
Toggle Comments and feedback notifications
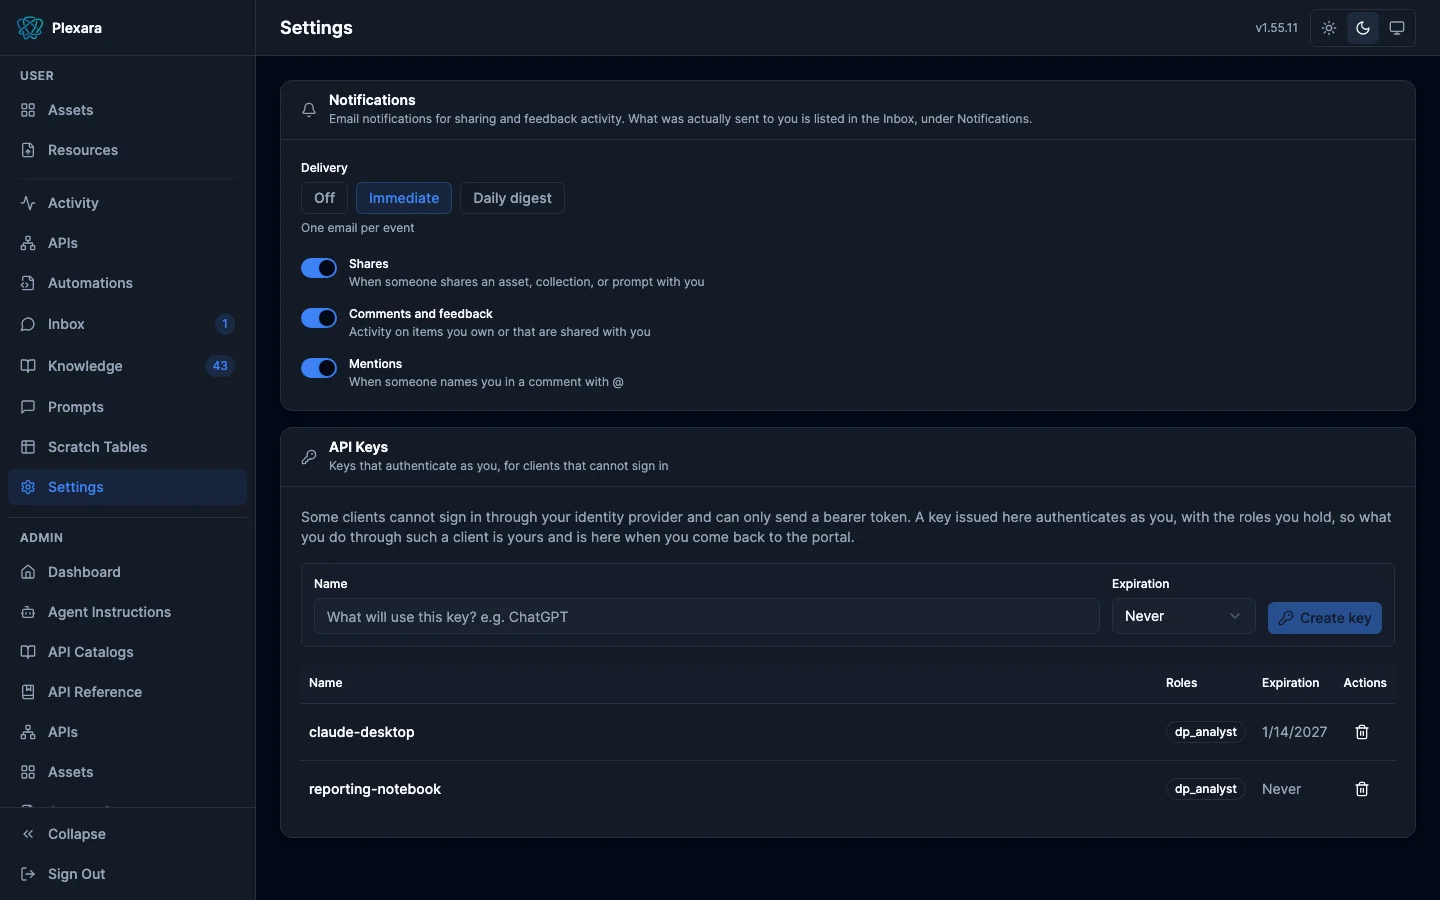pyautogui.click(x=319, y=318)
